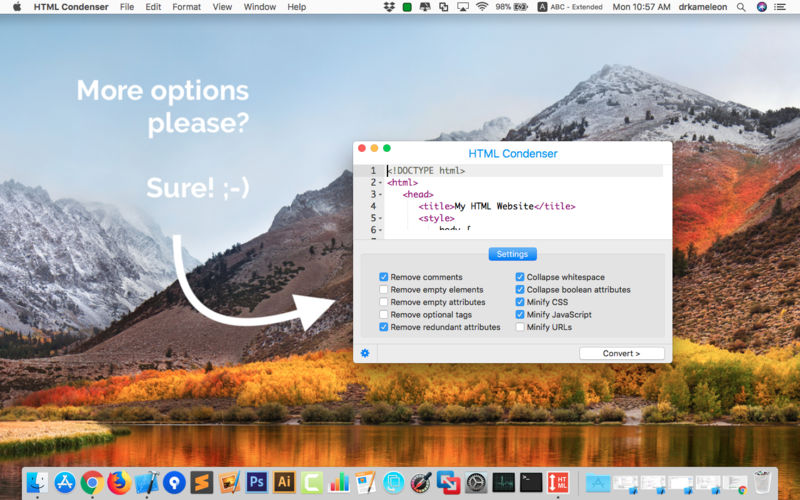The width and height of the screenshot is (800, 500).
Task: Open Pages from the dock
Action: point(366,482)
